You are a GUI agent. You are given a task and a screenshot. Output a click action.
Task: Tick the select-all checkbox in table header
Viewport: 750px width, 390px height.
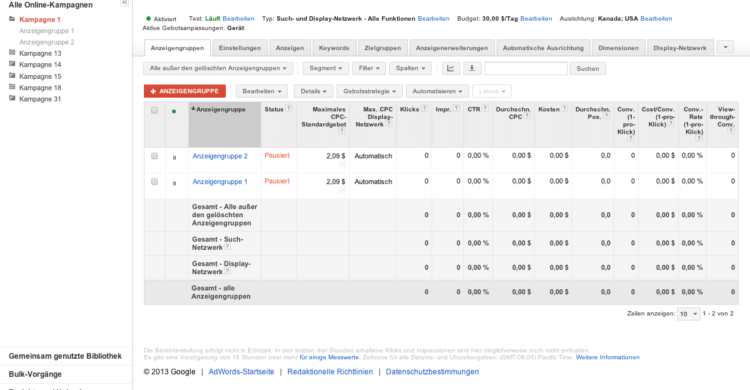pyautogui.click(x=154, y=111)
